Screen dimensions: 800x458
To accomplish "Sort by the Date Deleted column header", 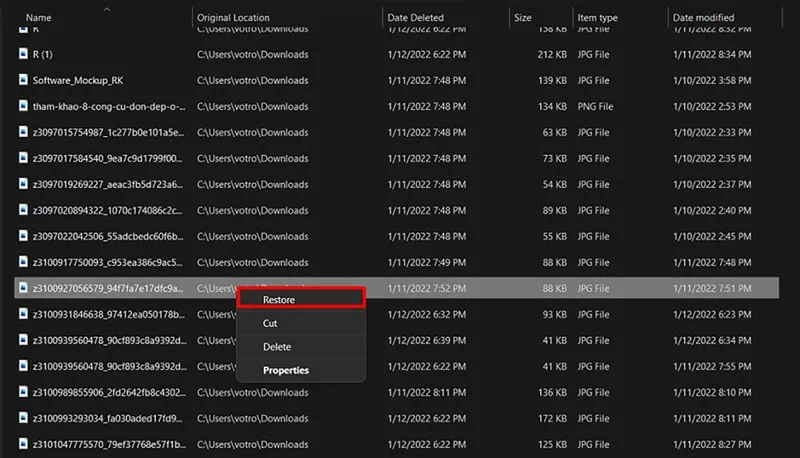I will tap(415, 17).
